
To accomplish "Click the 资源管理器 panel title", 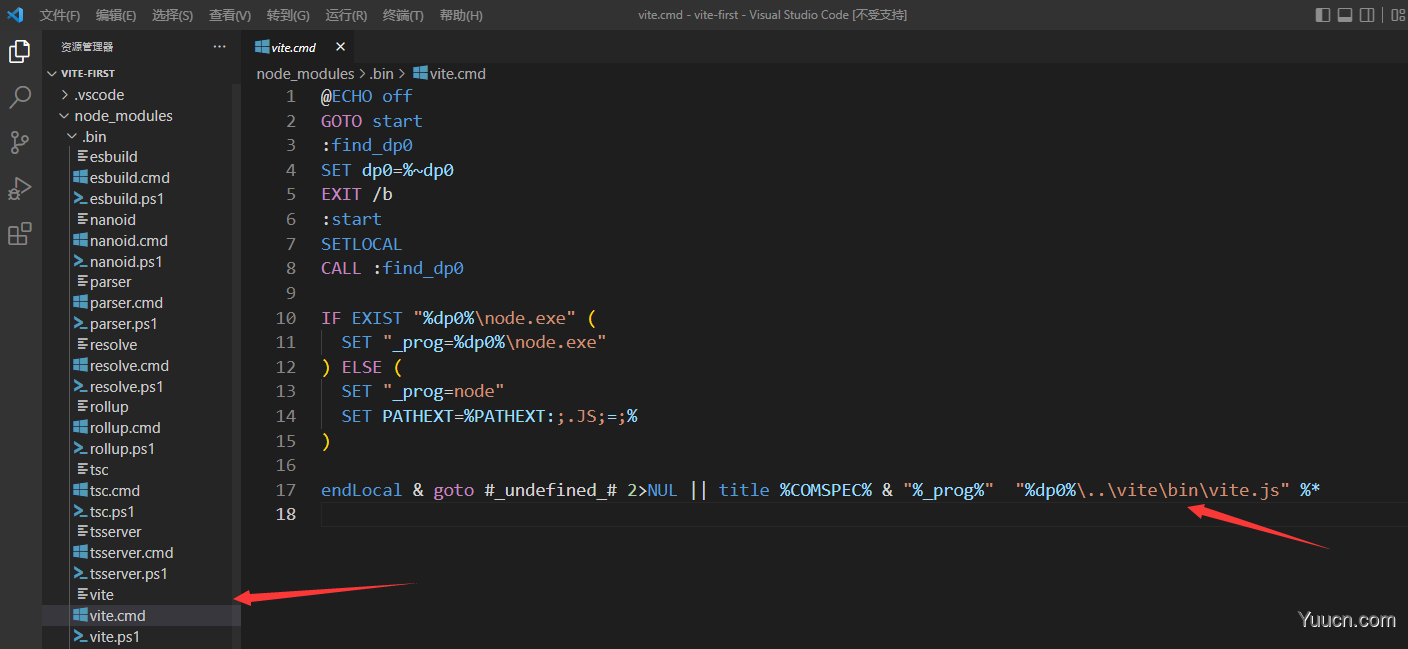I will point(87,47).
